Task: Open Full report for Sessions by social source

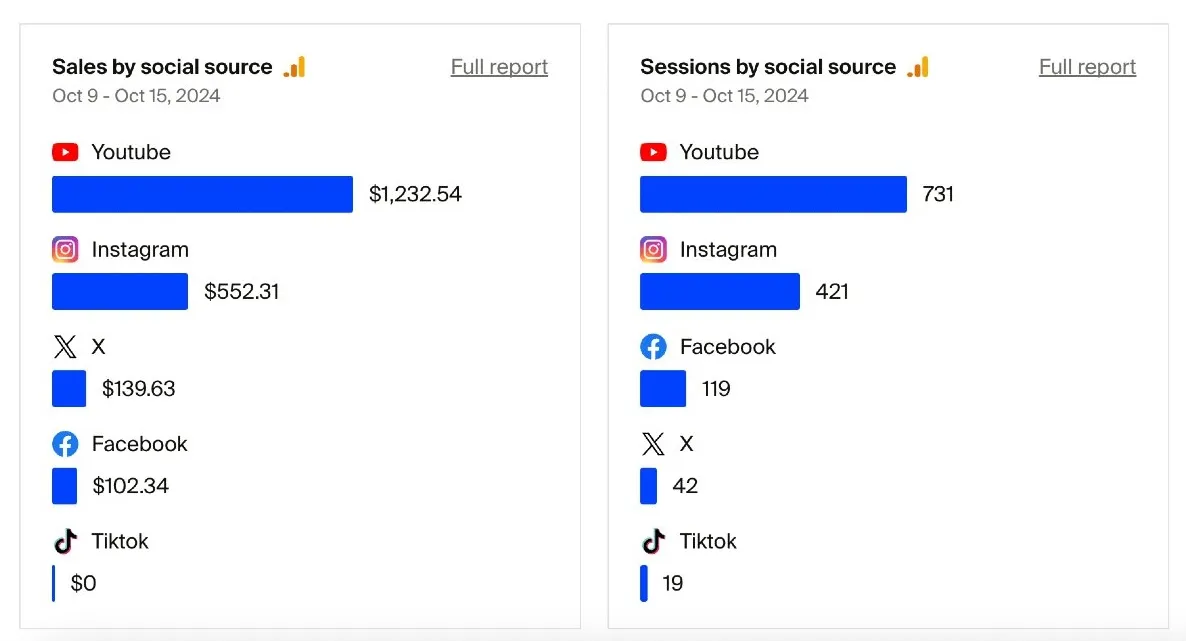Action: (x=1087, y=67)
